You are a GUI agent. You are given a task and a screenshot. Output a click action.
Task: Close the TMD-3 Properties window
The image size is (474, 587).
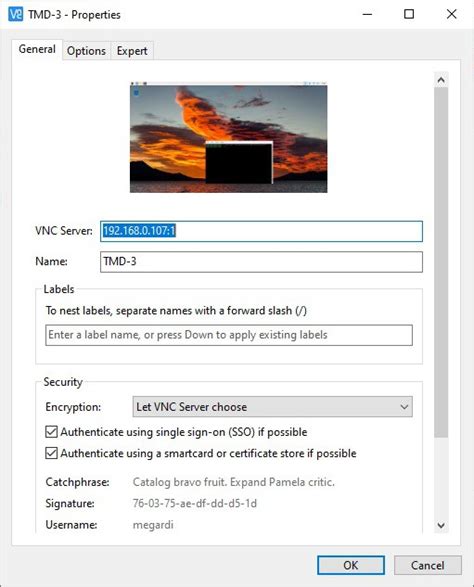pyautogui.click(x=452, y=14)
